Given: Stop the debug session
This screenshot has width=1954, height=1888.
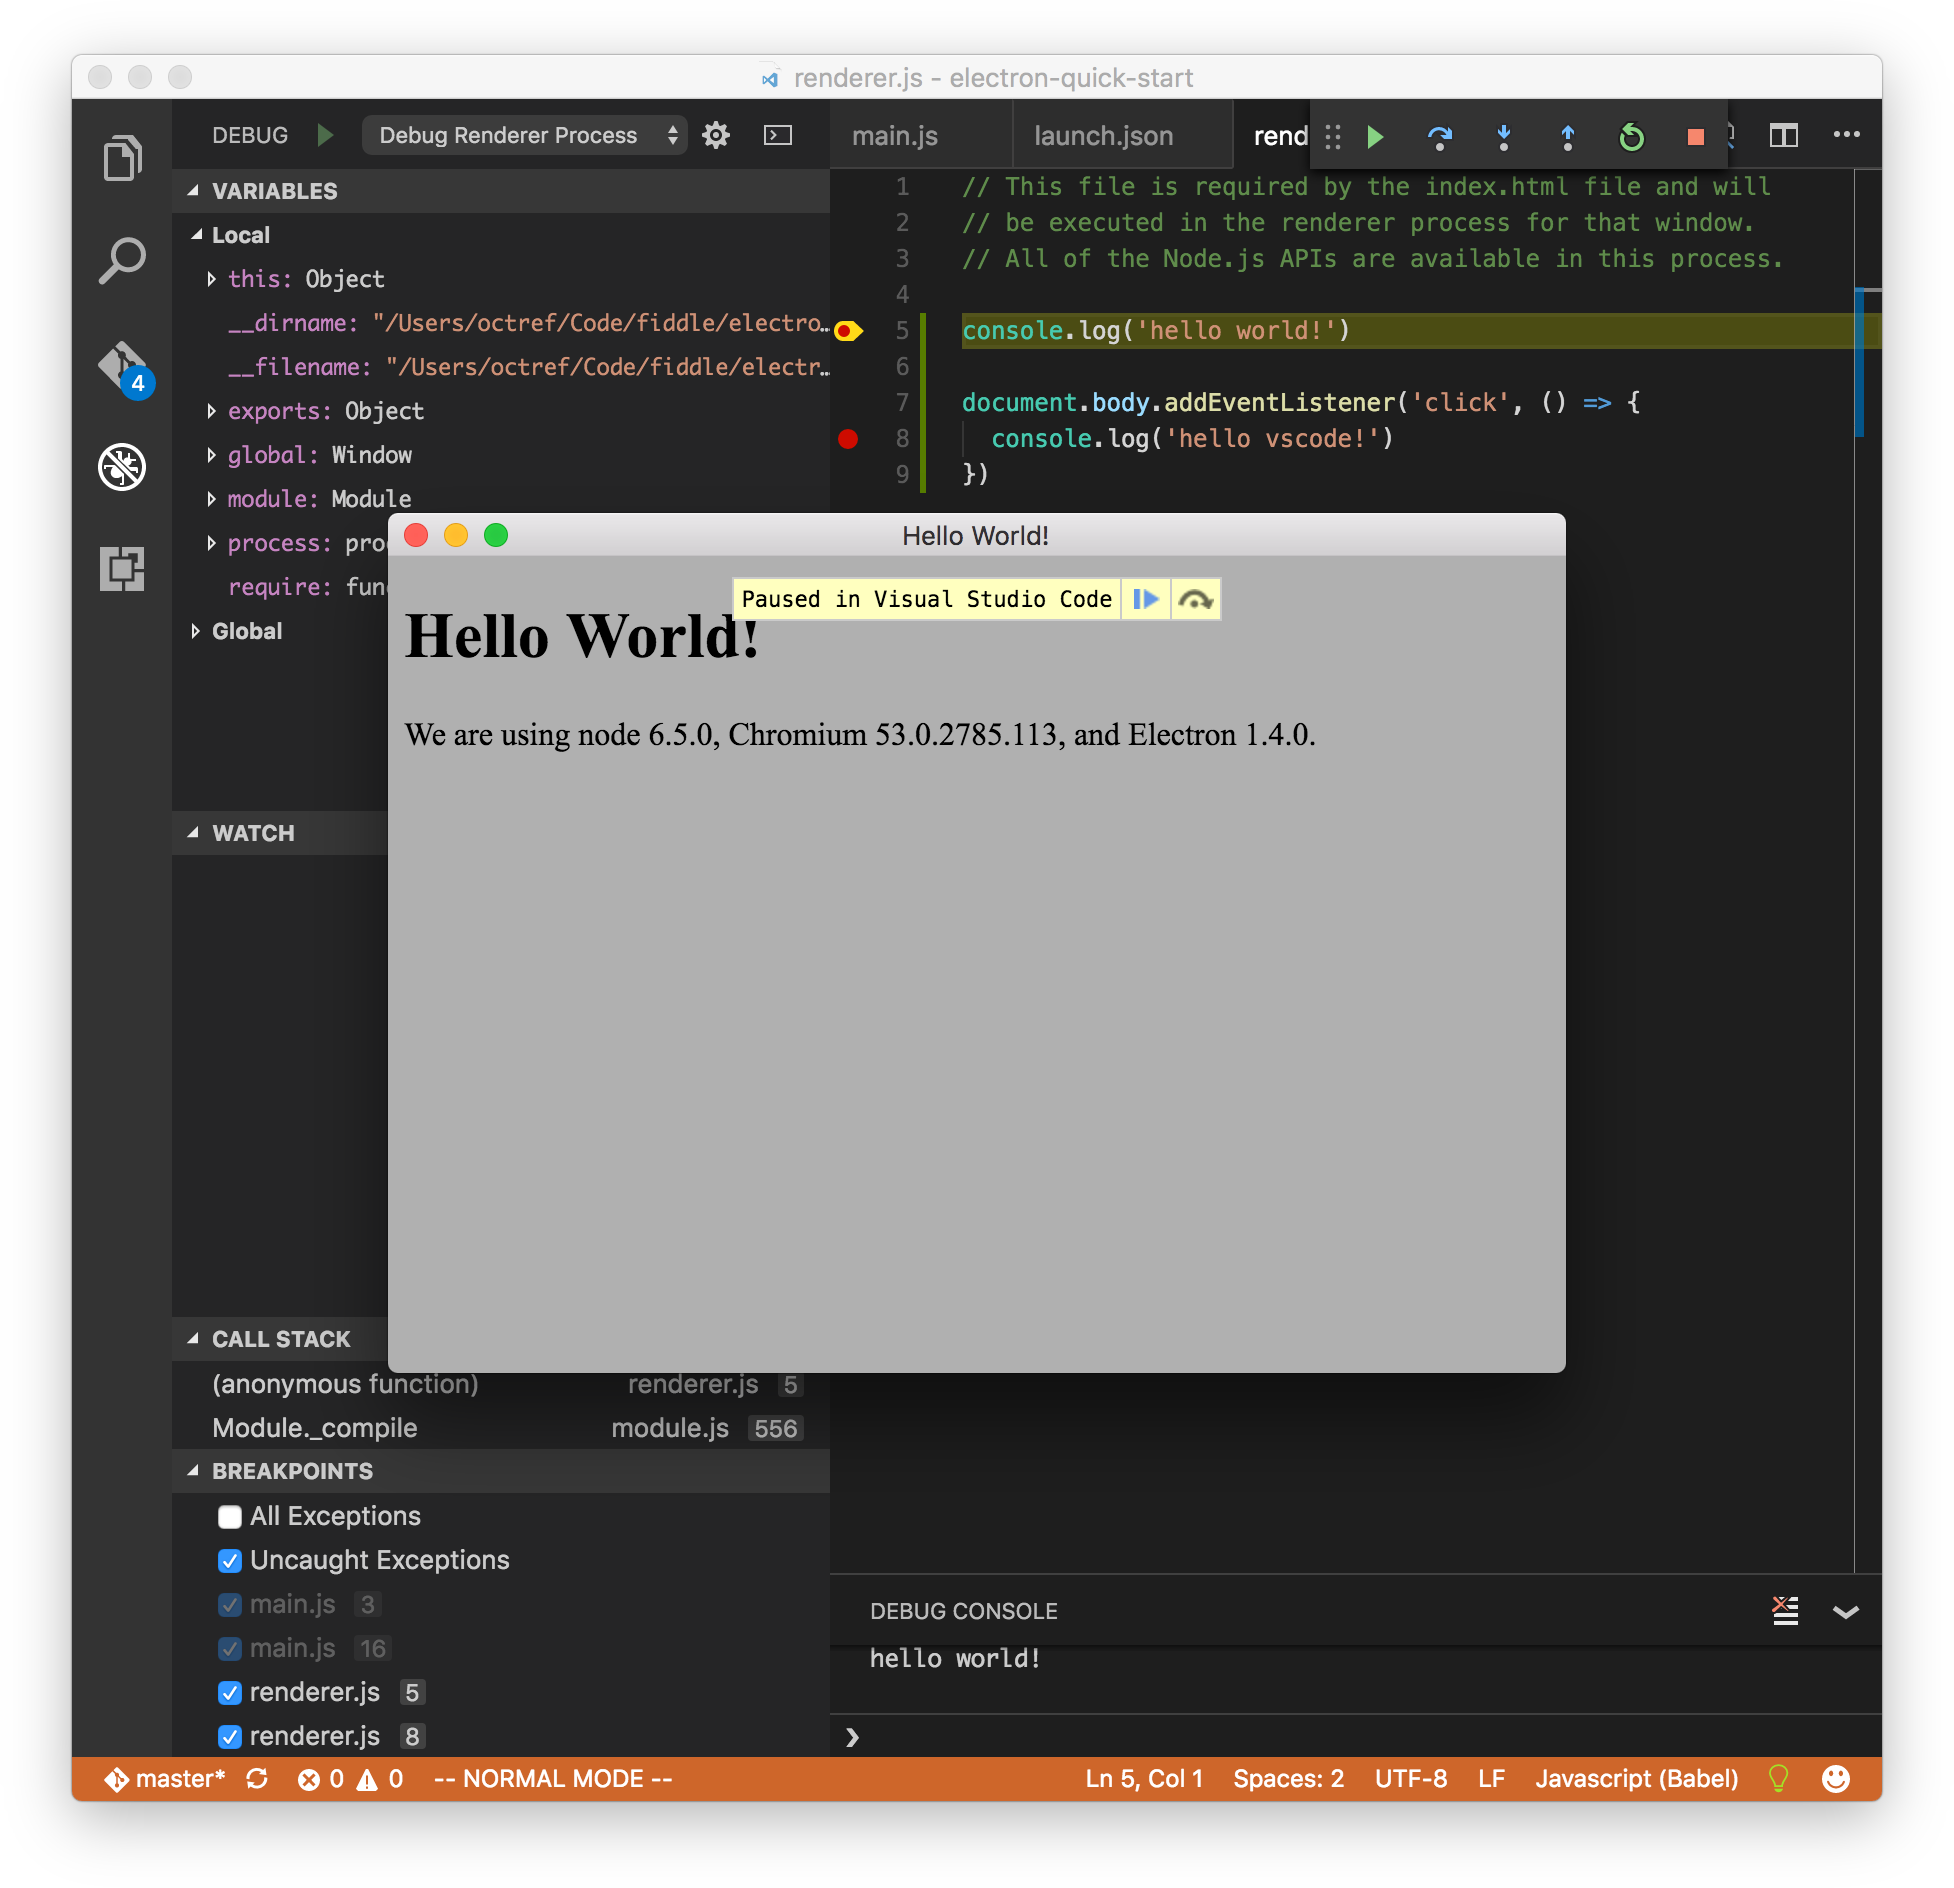Looking at the screenshot, I should click(x=1695, y=138).
